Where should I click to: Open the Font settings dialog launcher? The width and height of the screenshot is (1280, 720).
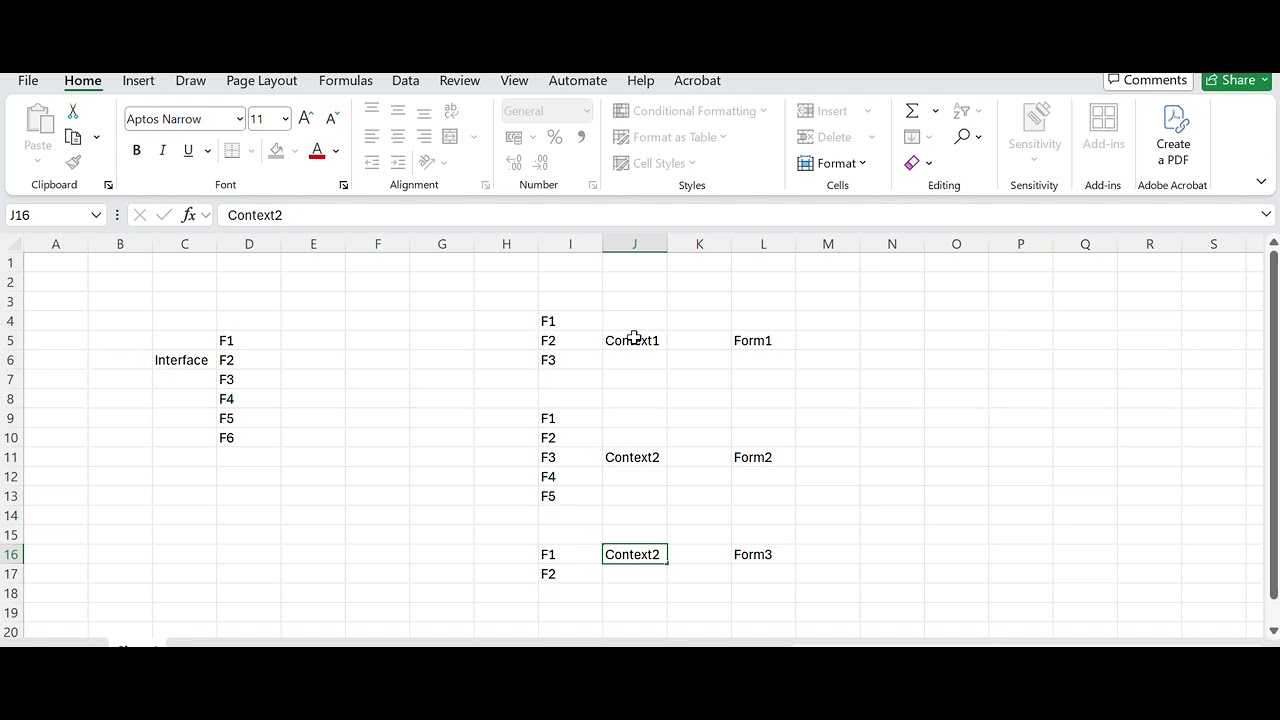point(343,185)
